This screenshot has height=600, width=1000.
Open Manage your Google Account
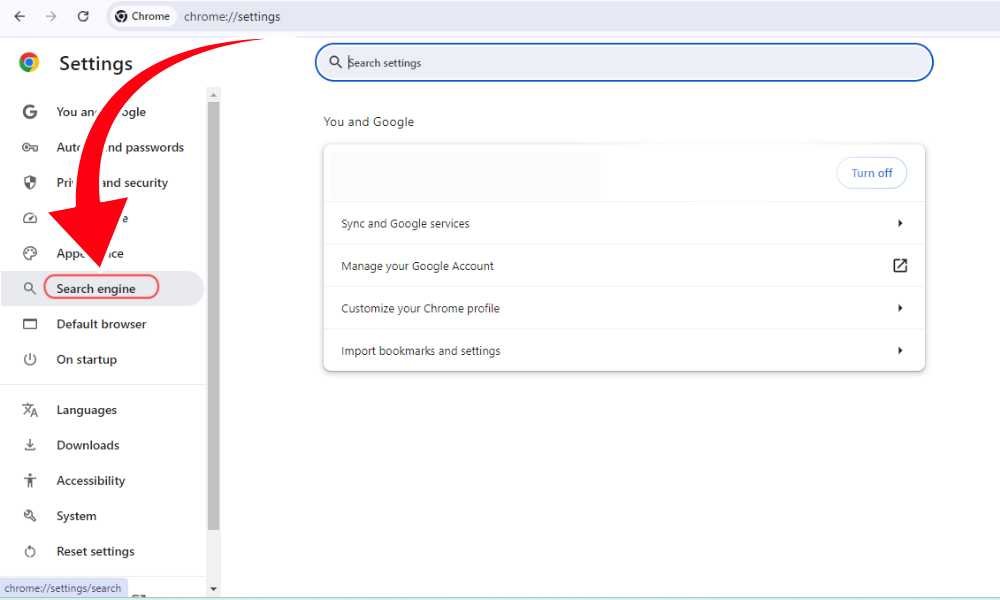click(x=624, y=265)
